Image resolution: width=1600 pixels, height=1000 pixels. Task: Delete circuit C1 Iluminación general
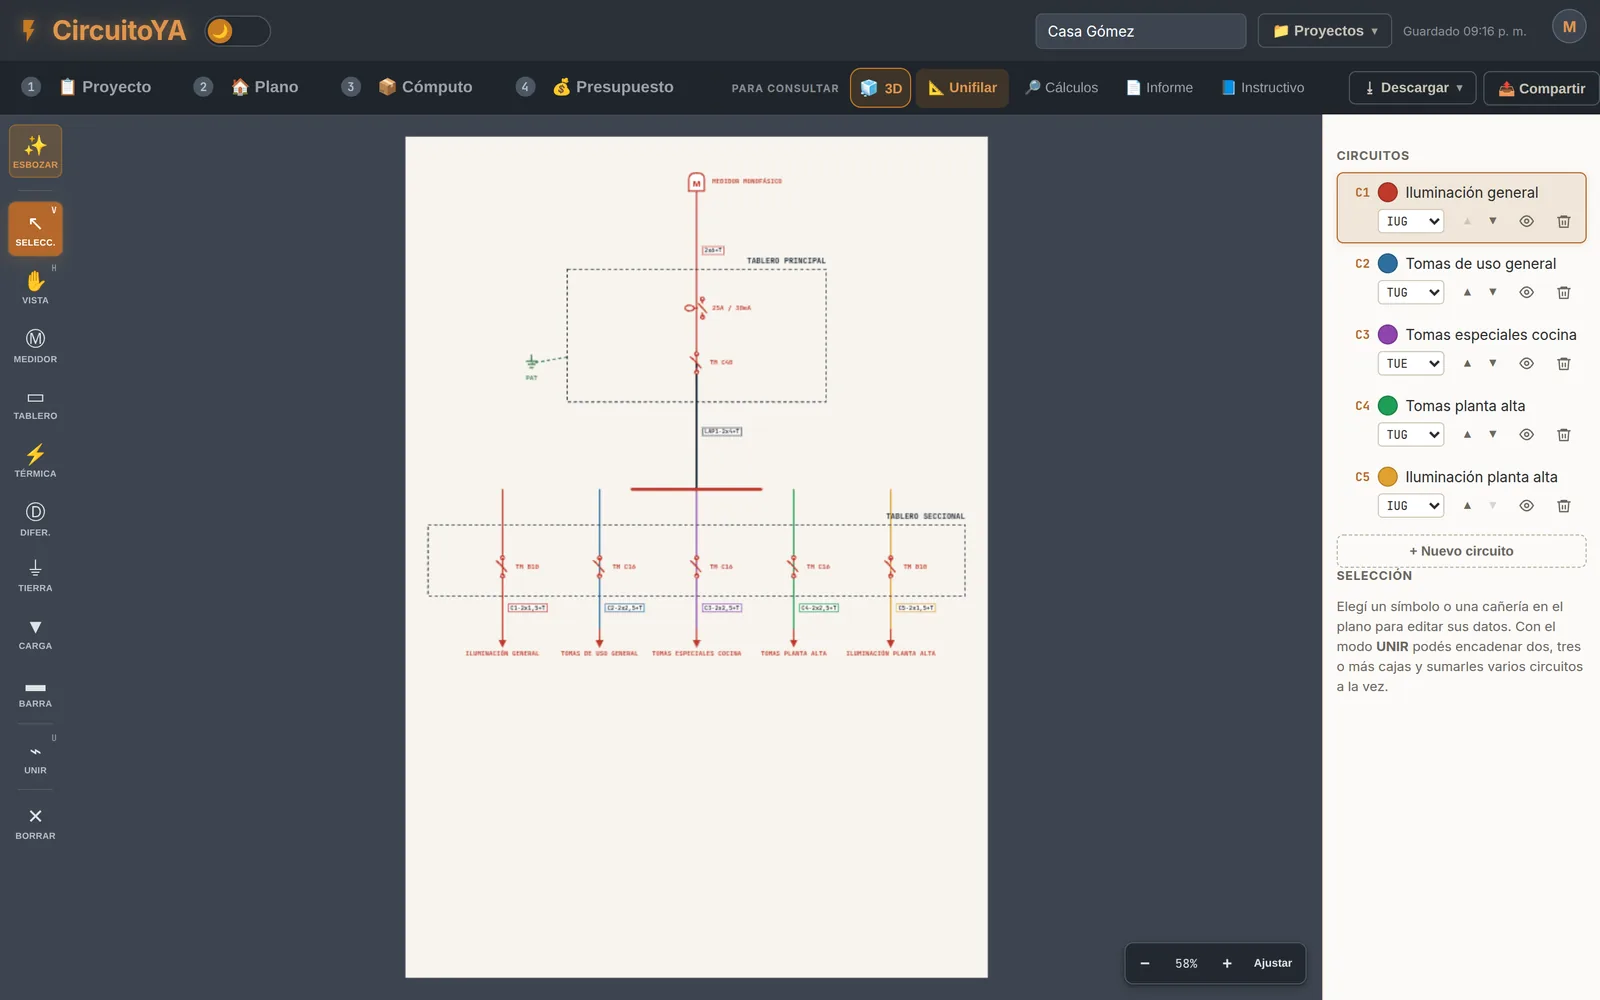pos(1564,221)
